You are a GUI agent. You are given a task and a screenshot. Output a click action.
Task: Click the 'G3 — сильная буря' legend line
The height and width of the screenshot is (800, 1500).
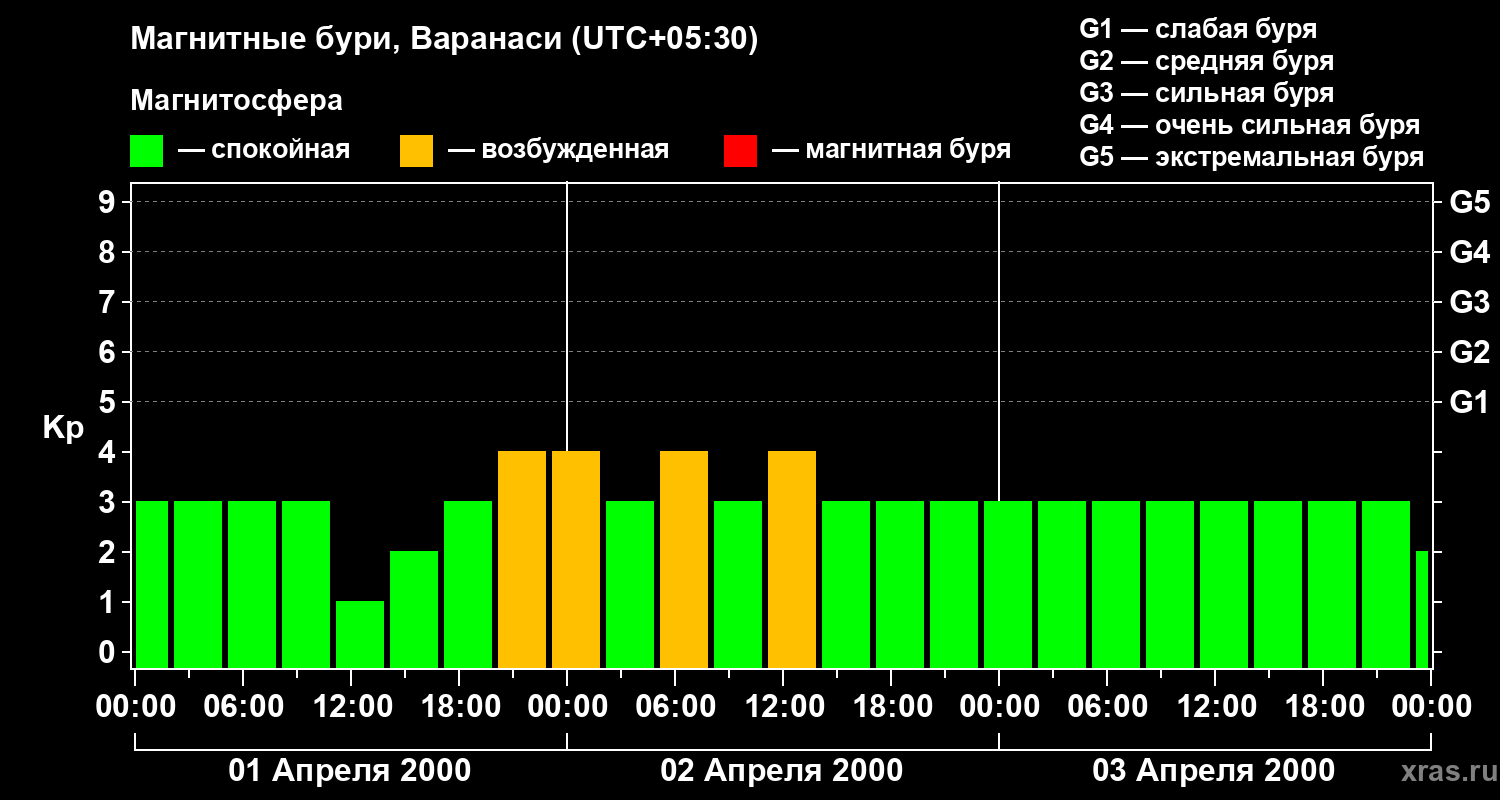tap(1206, 93)
